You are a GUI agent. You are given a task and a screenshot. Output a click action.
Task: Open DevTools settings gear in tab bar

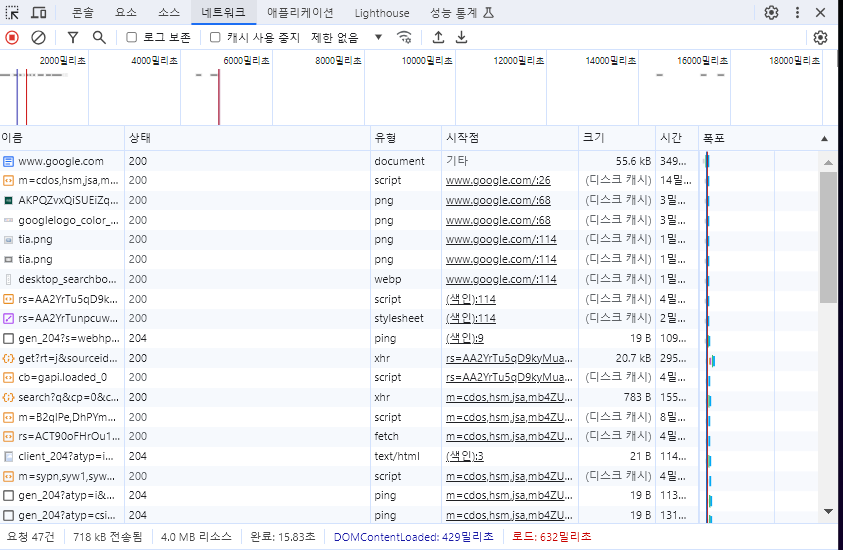point(771,12)
